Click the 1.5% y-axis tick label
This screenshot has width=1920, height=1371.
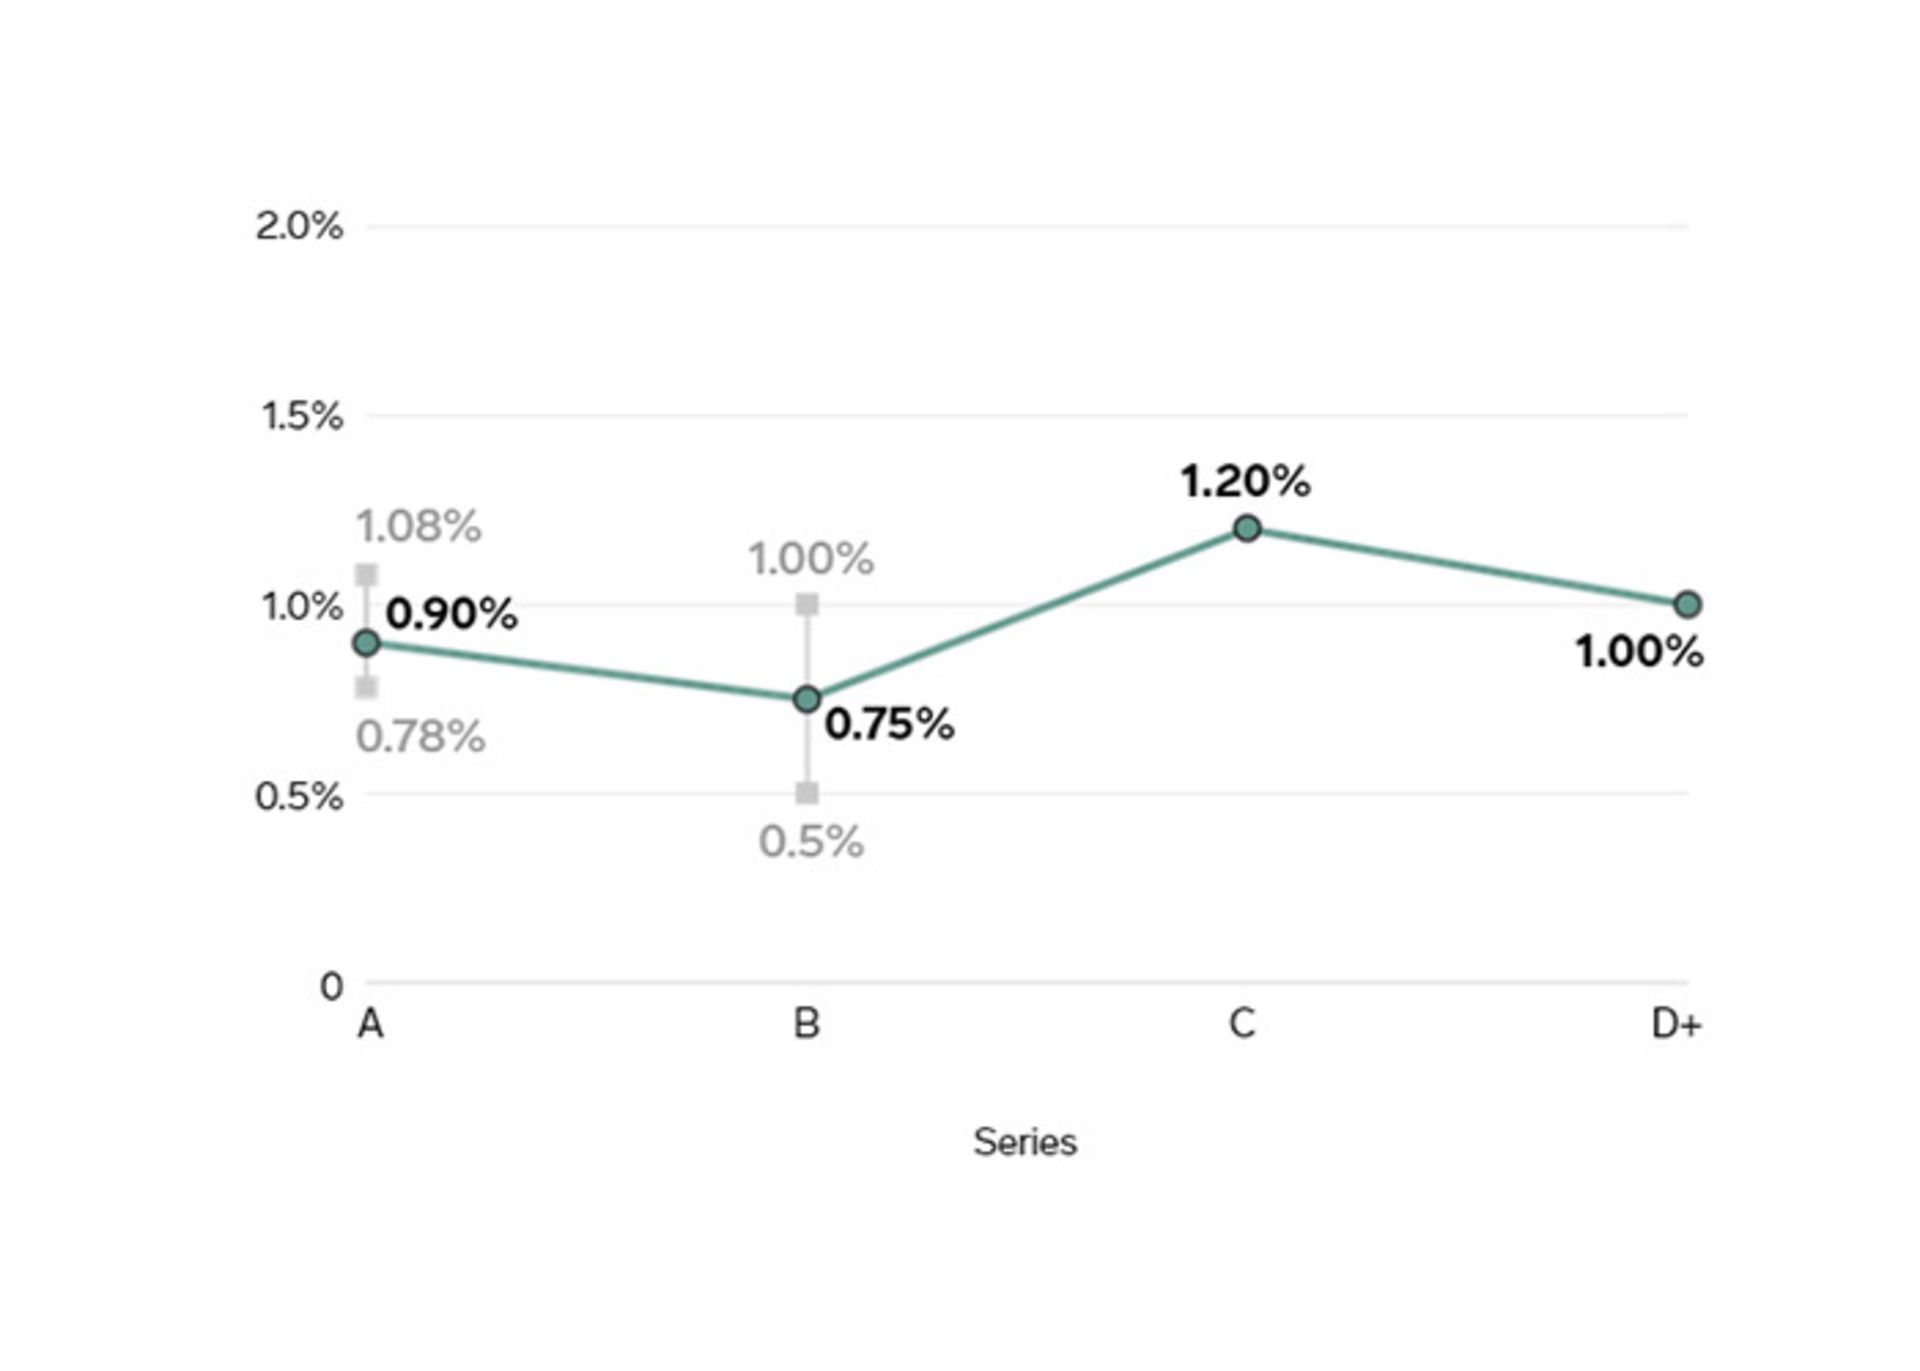coord(302,416)
